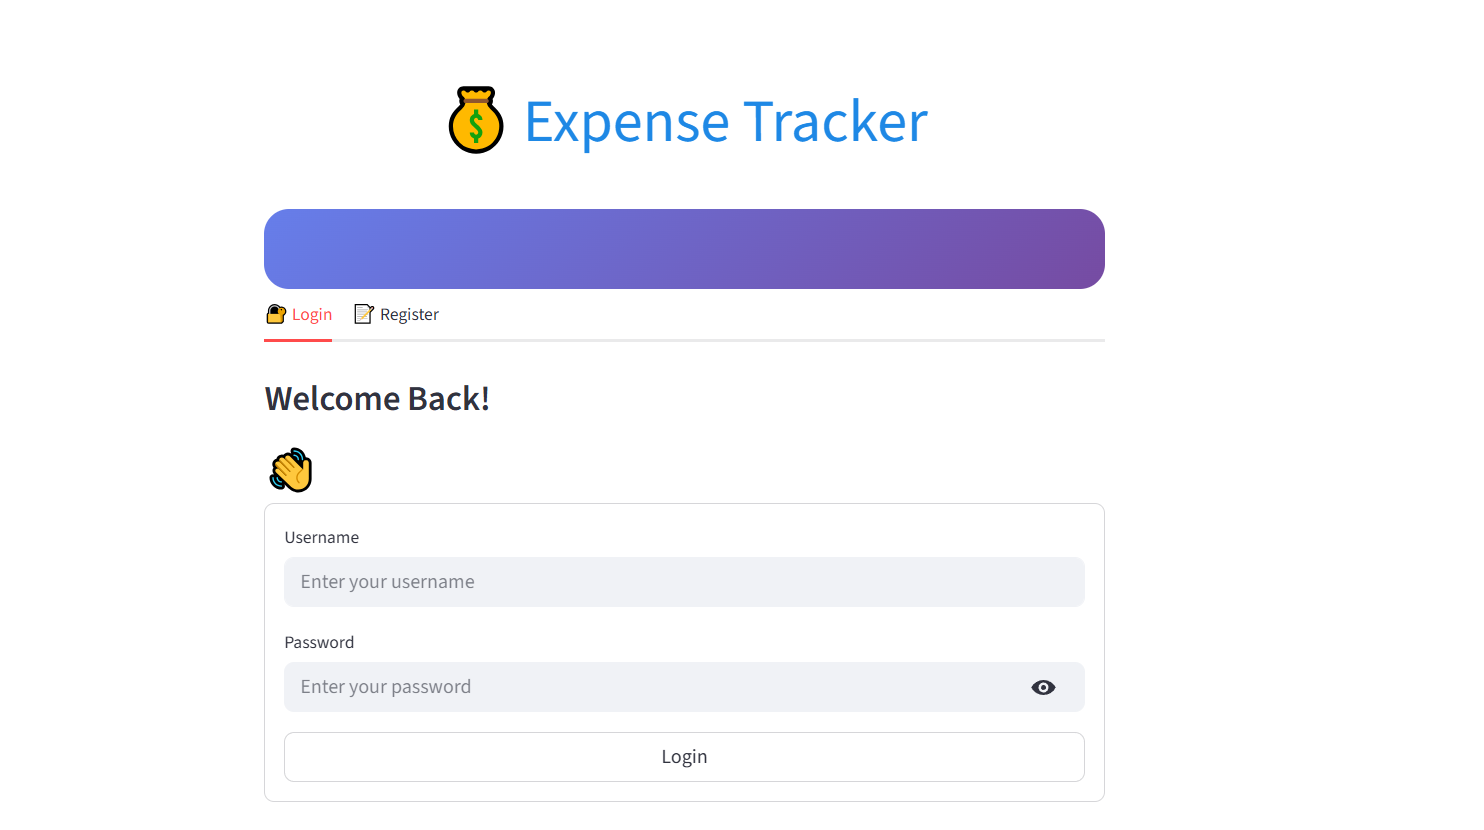Click the lock icon on Login tab

(276, 314)
